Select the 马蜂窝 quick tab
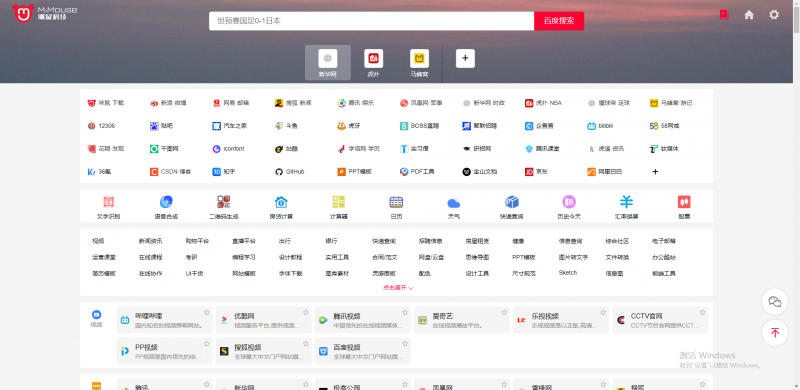The width and height of the screenshot is (800, 390). [419, 63]
